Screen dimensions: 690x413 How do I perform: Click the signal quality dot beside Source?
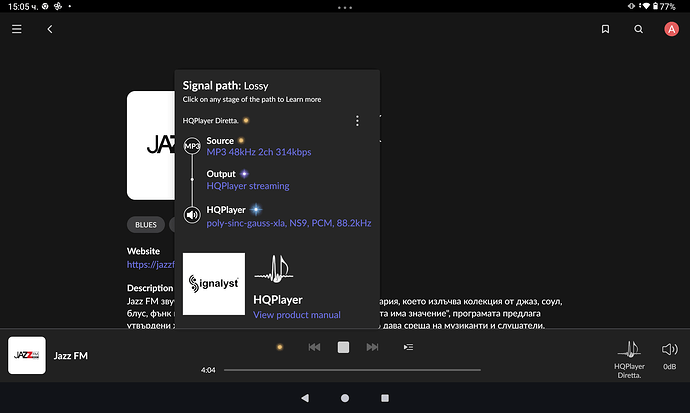241,141
